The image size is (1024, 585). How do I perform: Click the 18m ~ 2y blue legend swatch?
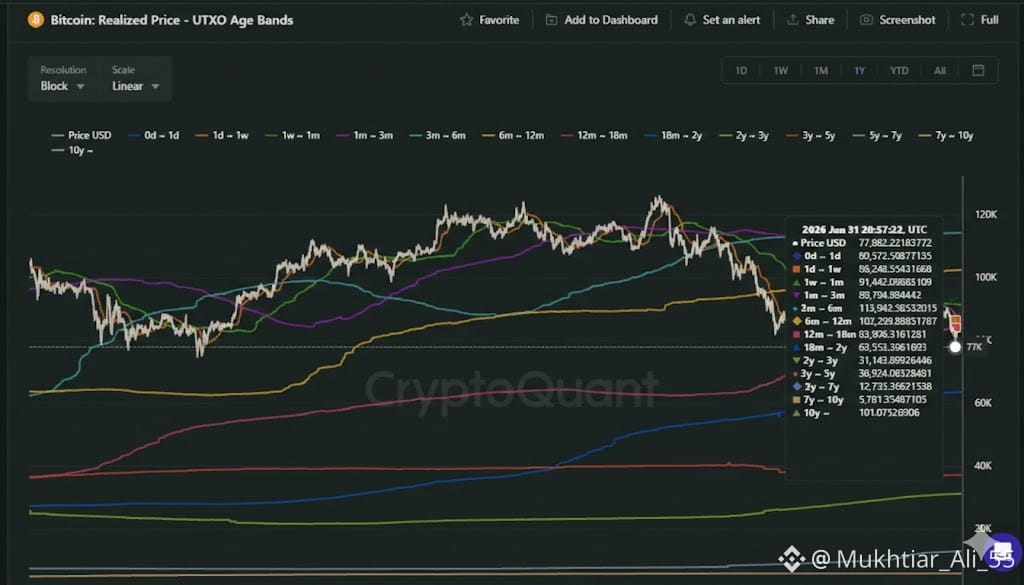pos(651,135)
